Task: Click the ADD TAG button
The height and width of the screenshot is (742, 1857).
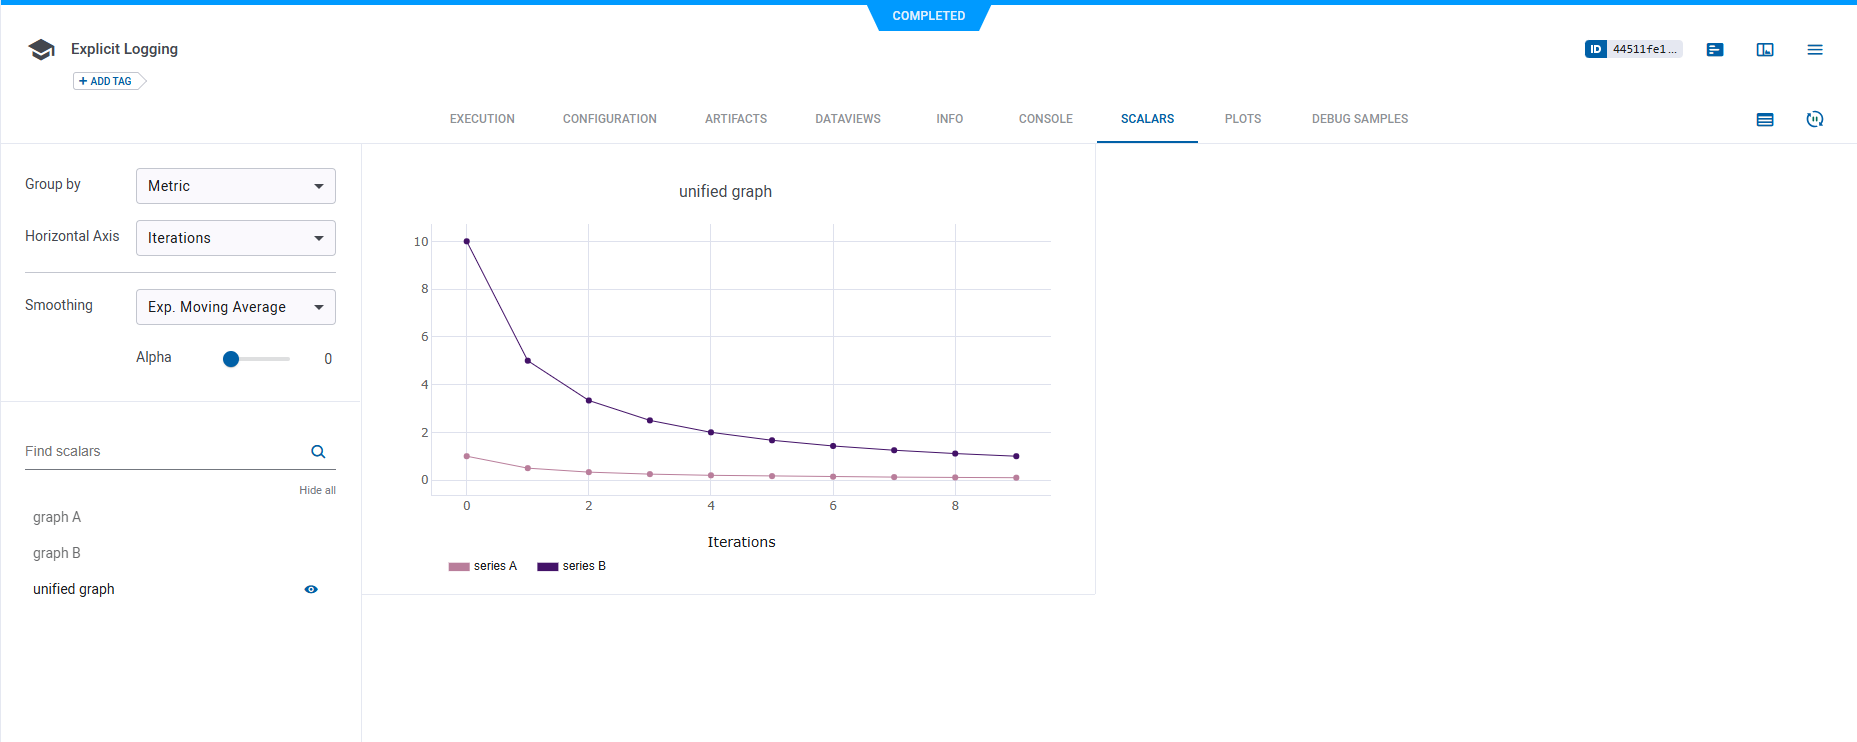Action: point(106,81)
